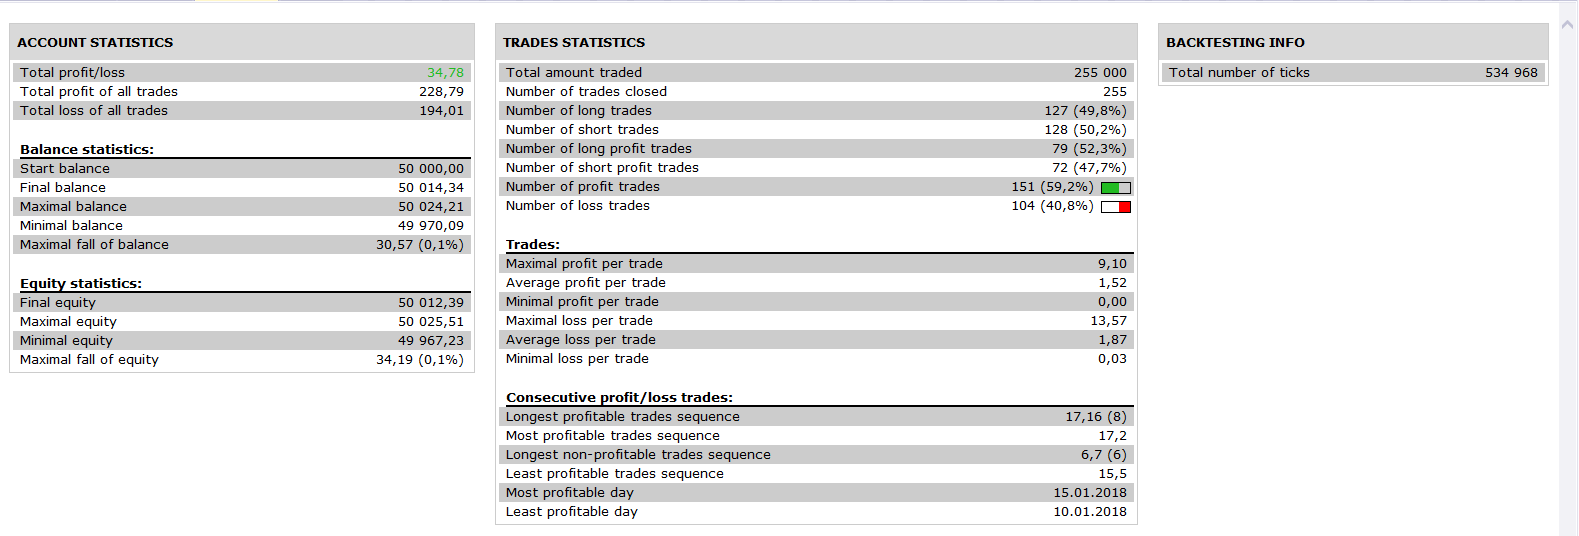Click the red loss trades bar indicator
Image resolution: width=1579 pixels, height=536 pixels.
[1116, 206]
